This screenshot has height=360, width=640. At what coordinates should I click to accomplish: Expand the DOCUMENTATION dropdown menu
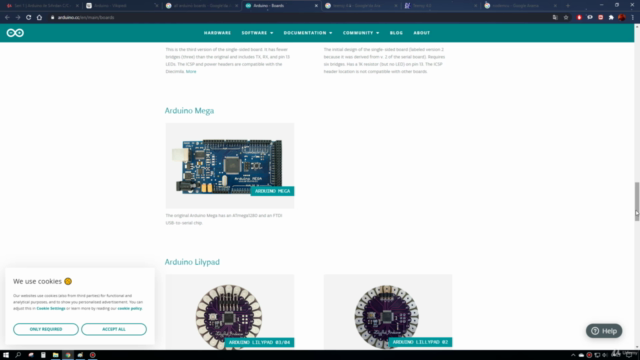(x=308, y=33)
